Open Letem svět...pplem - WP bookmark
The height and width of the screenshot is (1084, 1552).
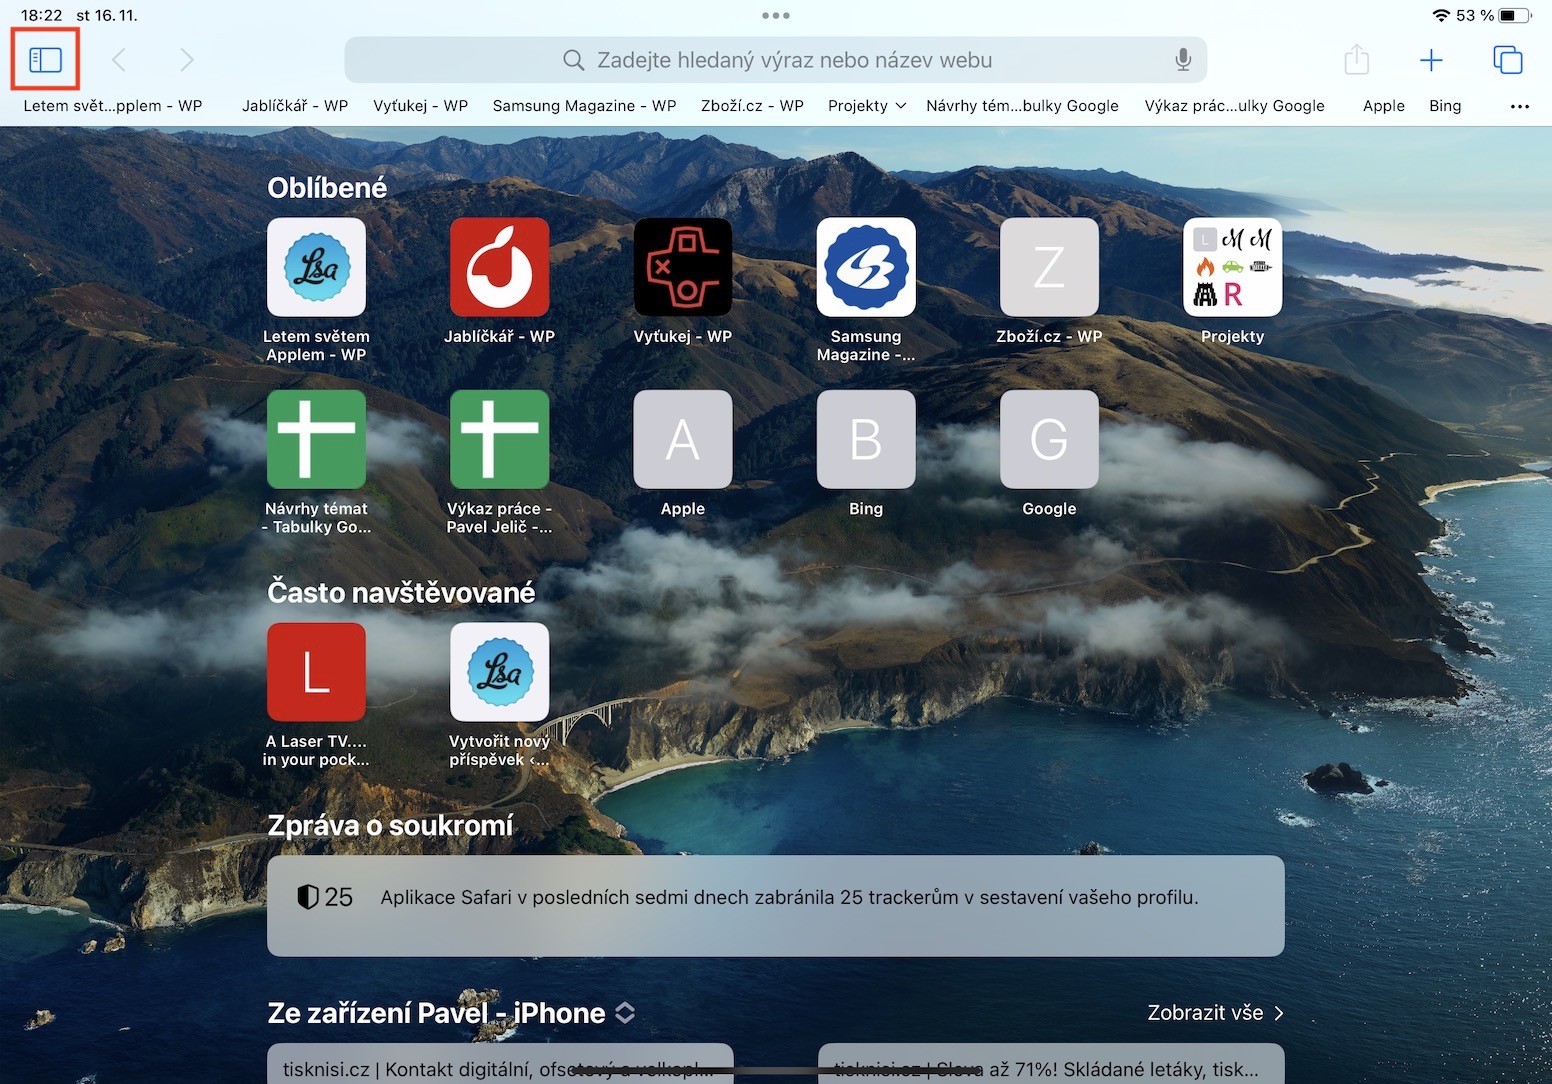(x=113, y=106)
